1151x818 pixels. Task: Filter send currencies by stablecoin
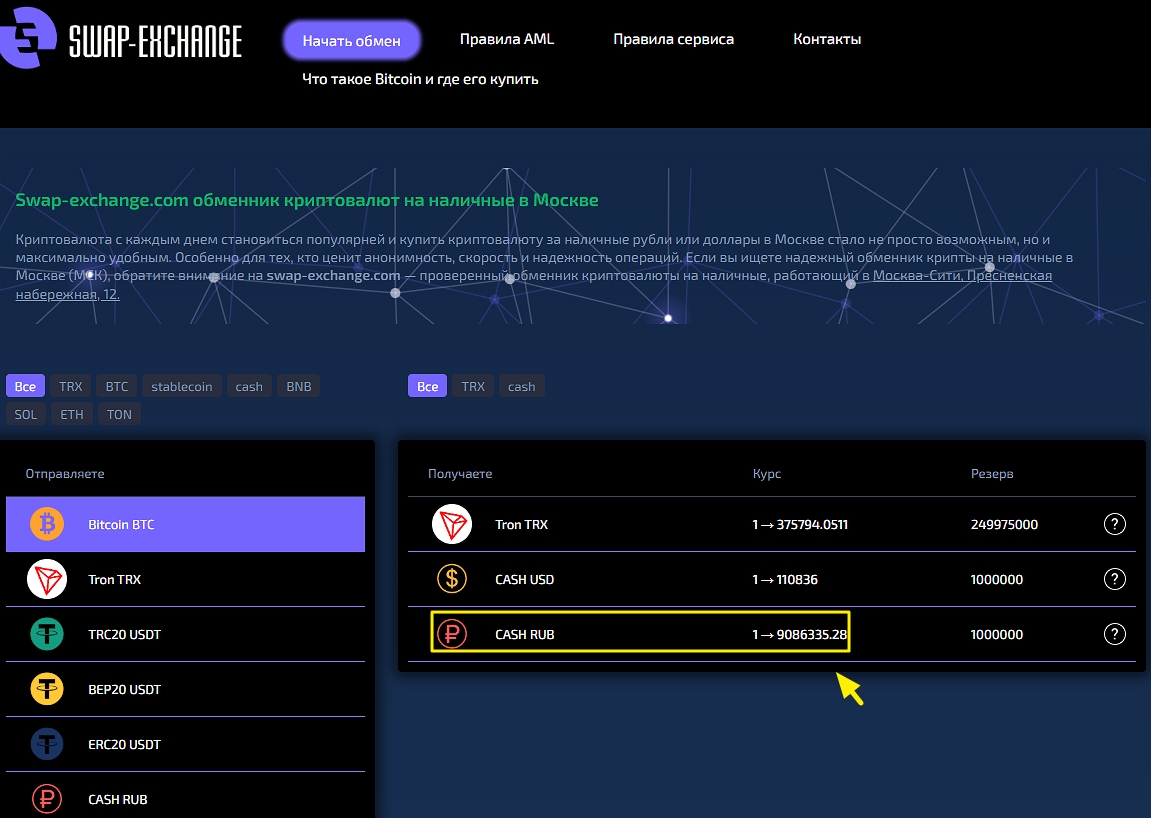point(181,386)
